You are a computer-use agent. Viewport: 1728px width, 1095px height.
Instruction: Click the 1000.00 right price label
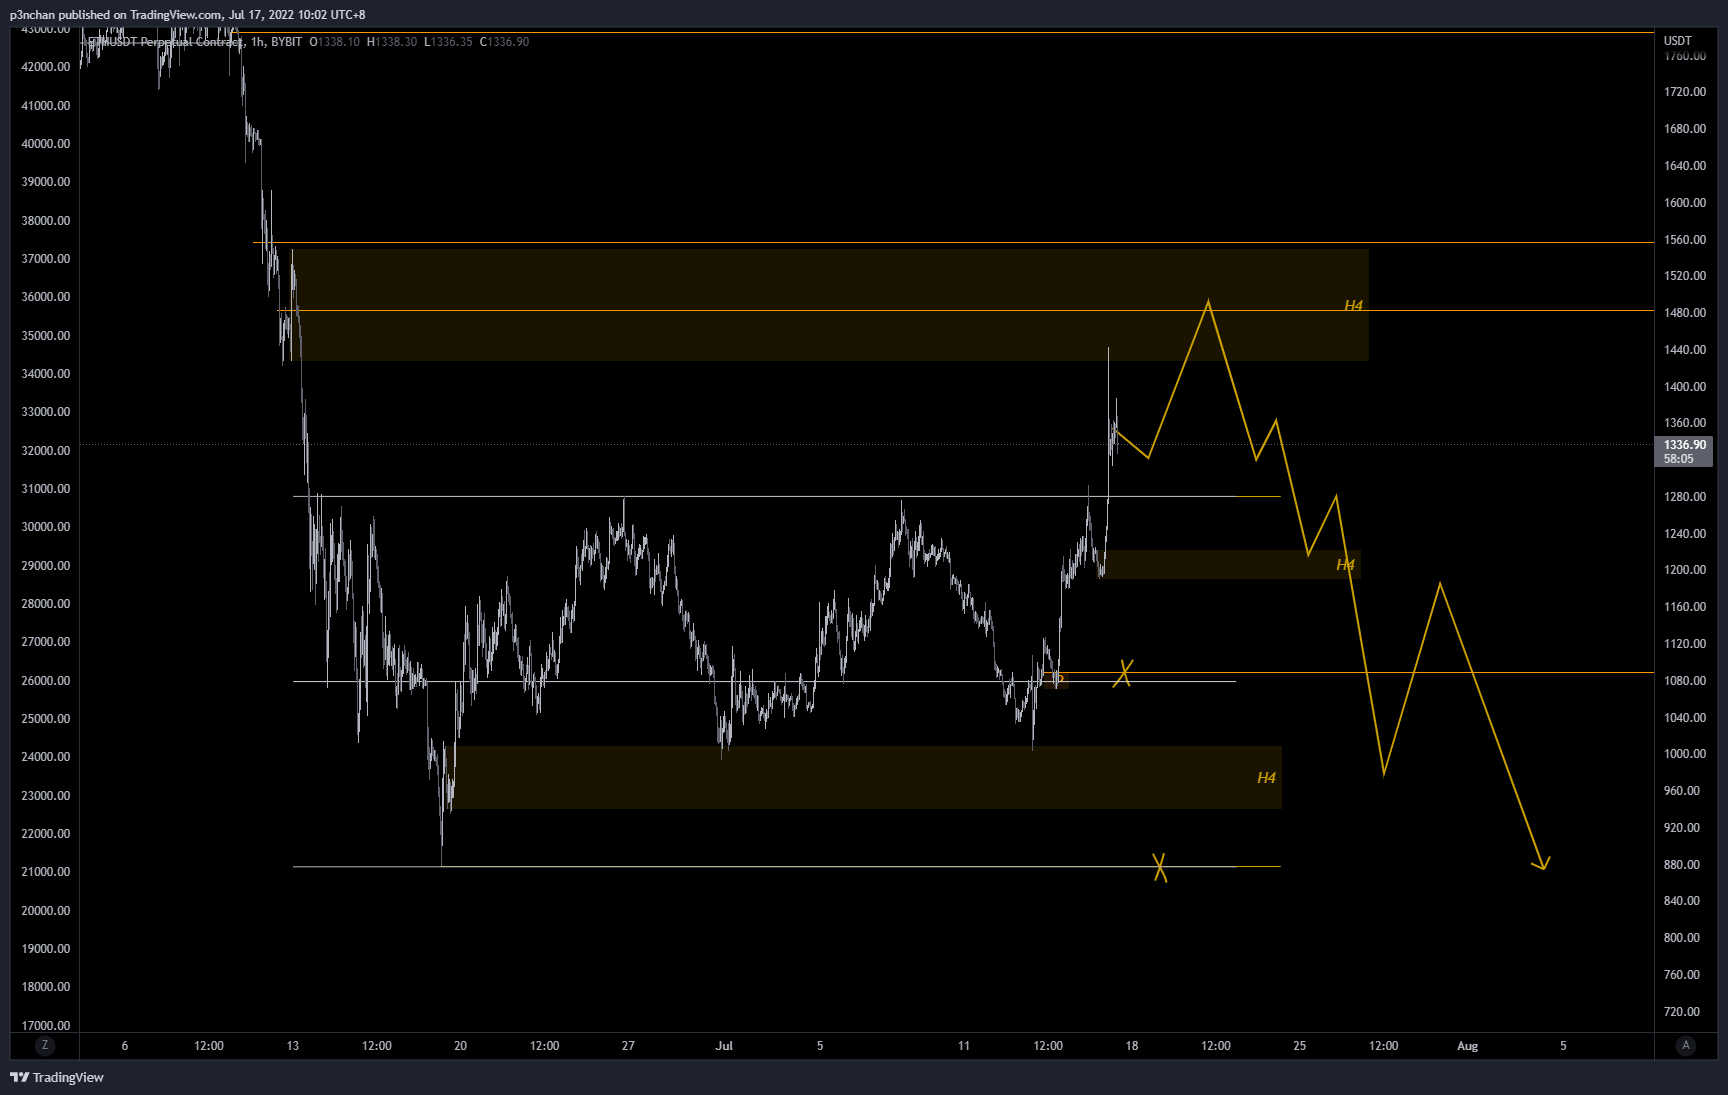(1685, 754)
